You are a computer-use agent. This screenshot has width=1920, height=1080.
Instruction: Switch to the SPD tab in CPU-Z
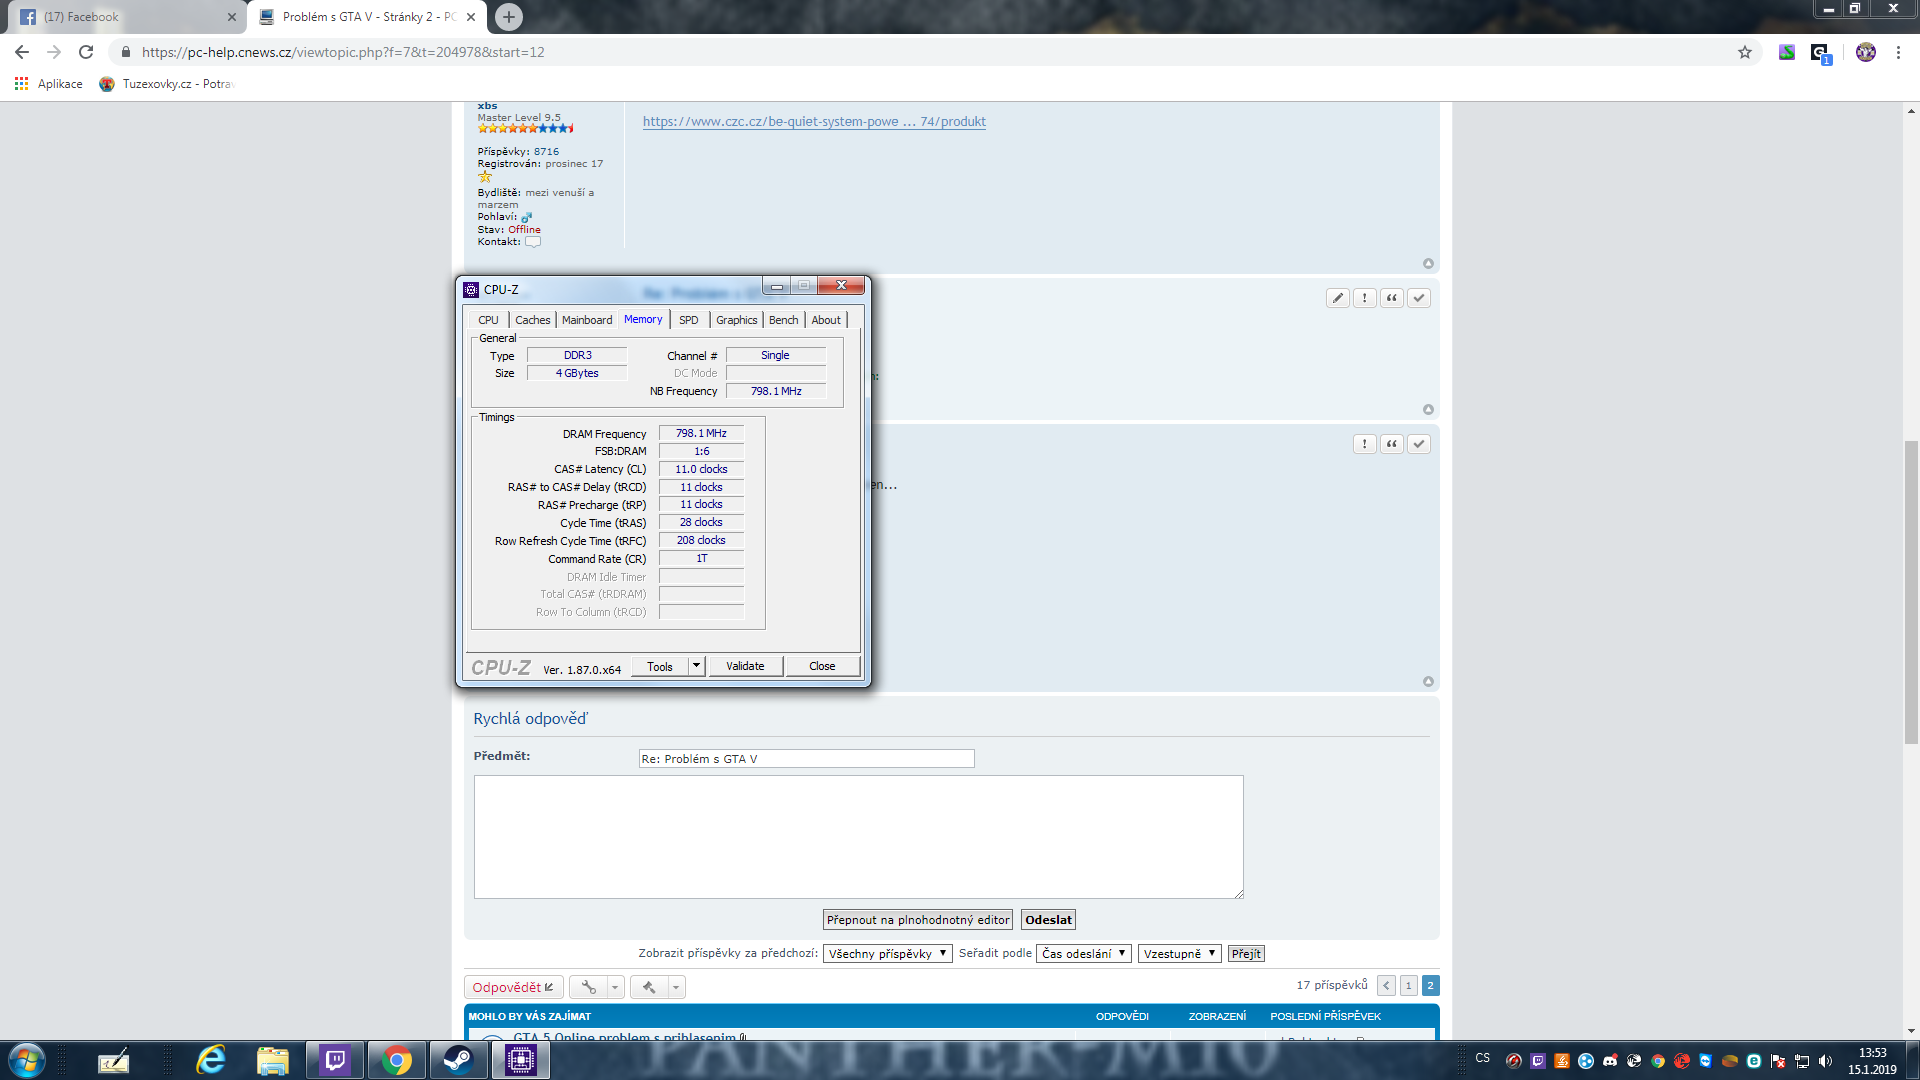tap(688, 320)
